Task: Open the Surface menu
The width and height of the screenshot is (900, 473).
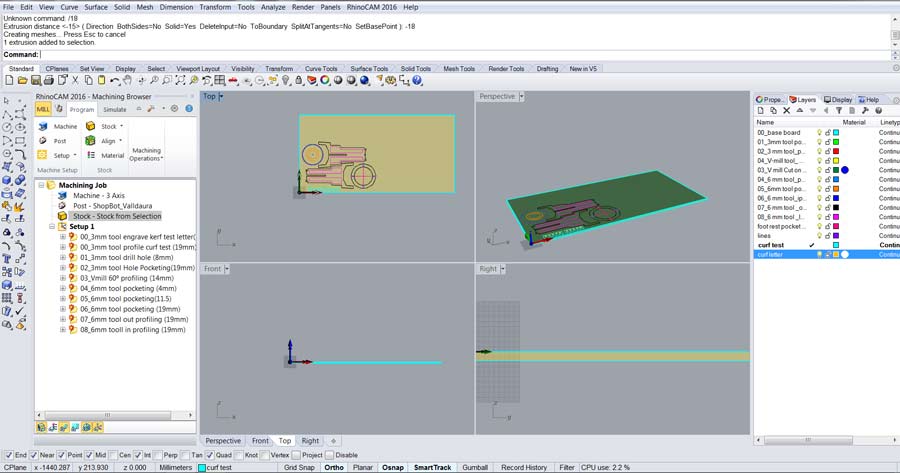Action: (96, 7)
